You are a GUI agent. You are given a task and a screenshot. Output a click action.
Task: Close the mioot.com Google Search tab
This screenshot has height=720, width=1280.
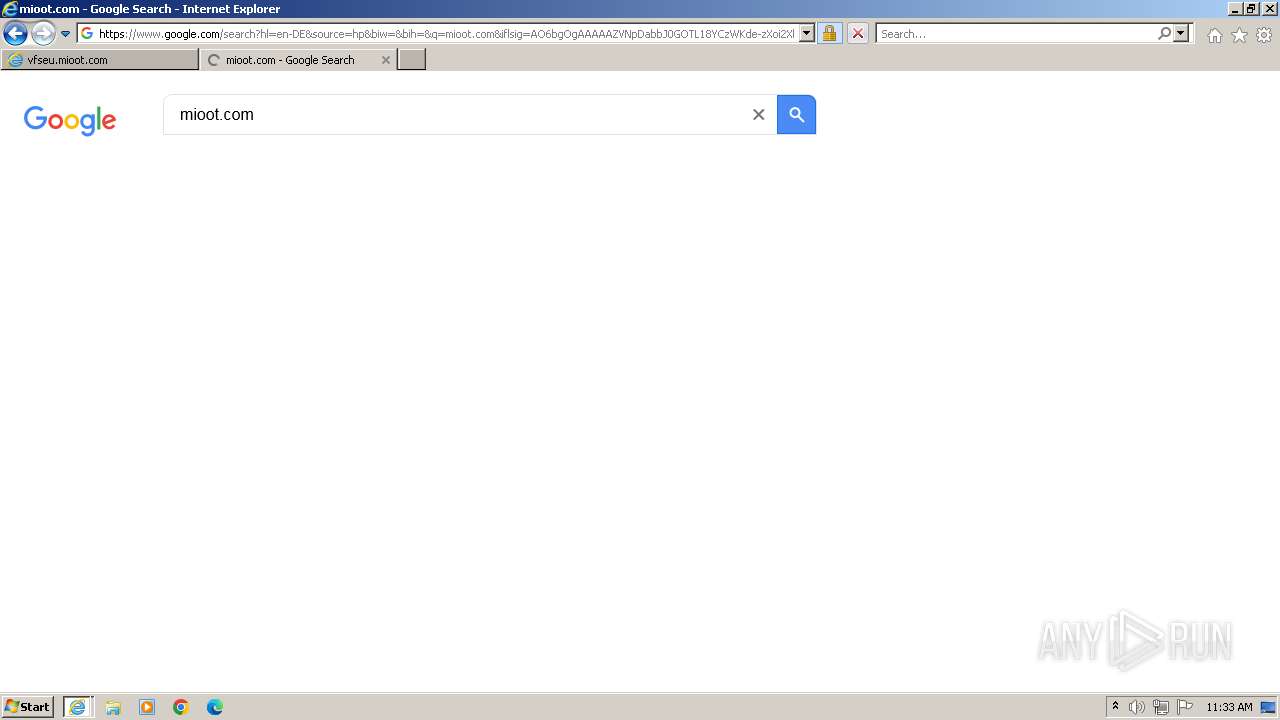[386, 60]
